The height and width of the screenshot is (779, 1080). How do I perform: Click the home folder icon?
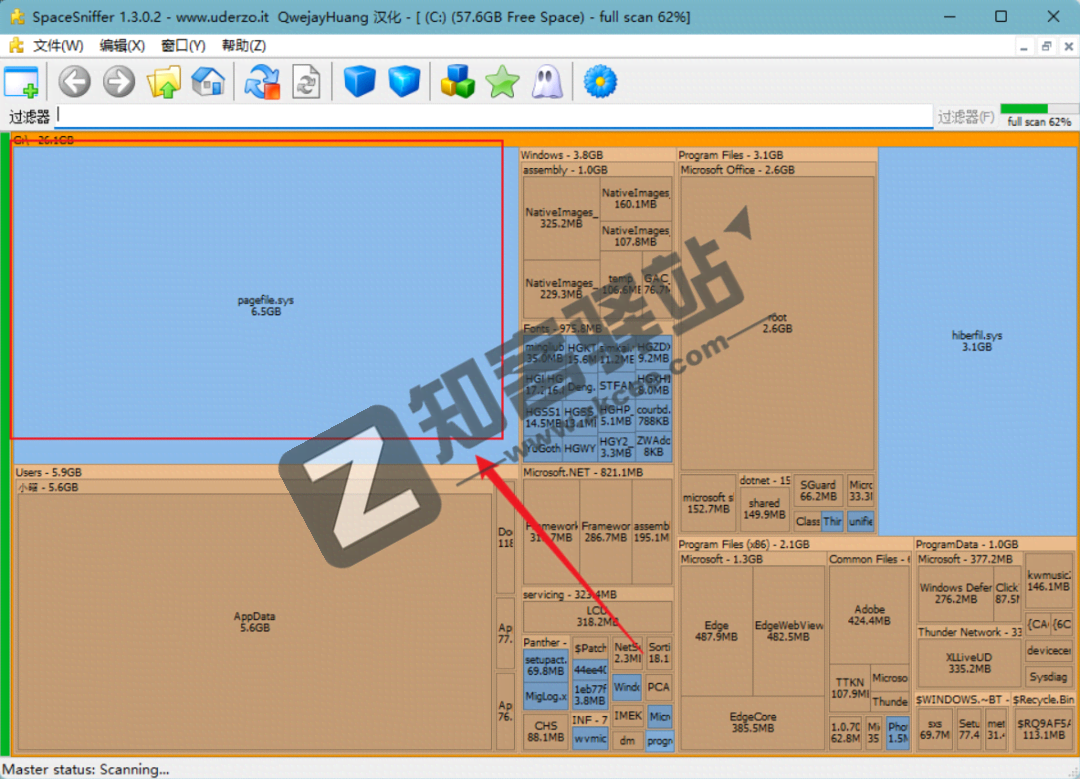point(208,82)
